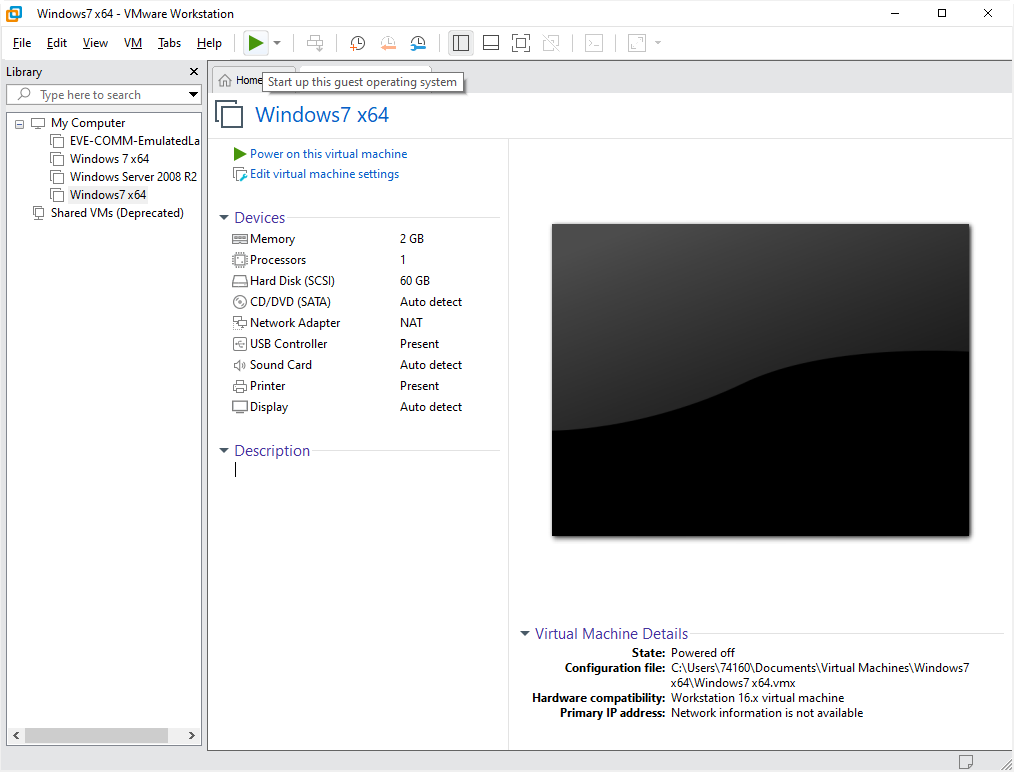Viewport: 1014px width, 772px height.
Task: Collapse the My Computer tree node
Action: [x=19, y=123]
